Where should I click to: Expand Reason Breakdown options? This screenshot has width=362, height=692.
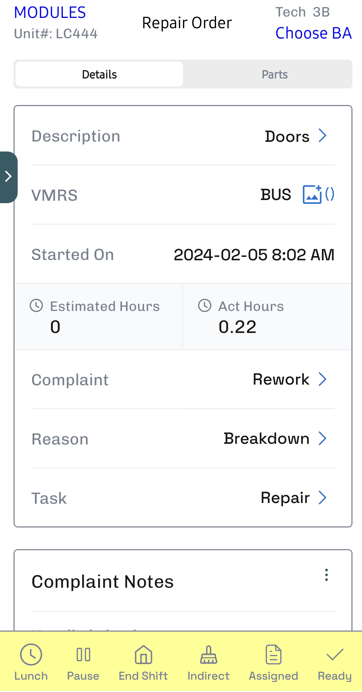(323, 438)
